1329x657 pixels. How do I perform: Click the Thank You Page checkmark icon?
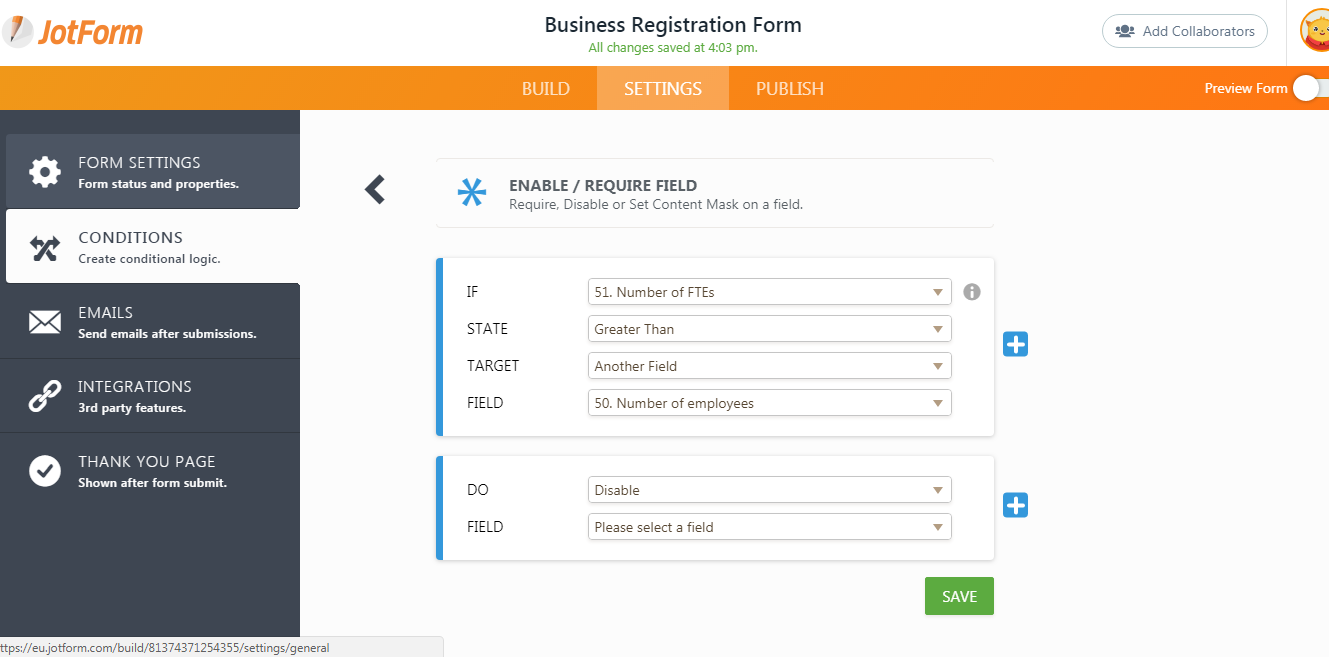45,471
